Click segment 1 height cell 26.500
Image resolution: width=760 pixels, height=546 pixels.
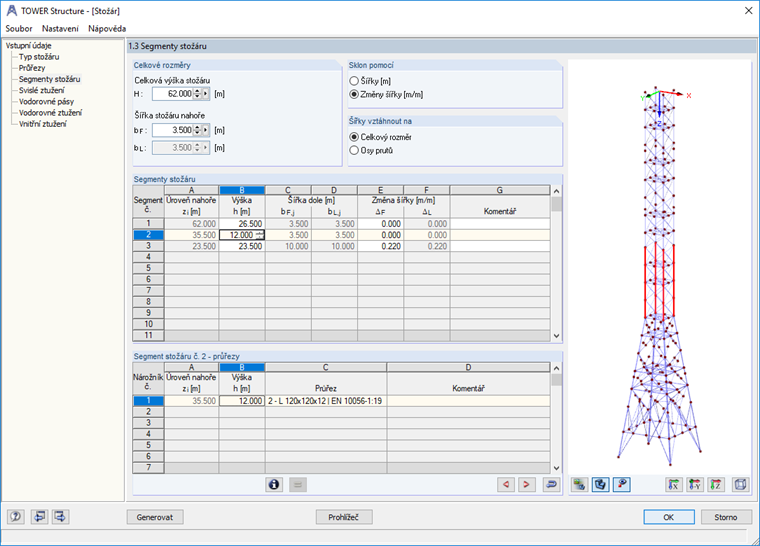(x=242, y=224)
